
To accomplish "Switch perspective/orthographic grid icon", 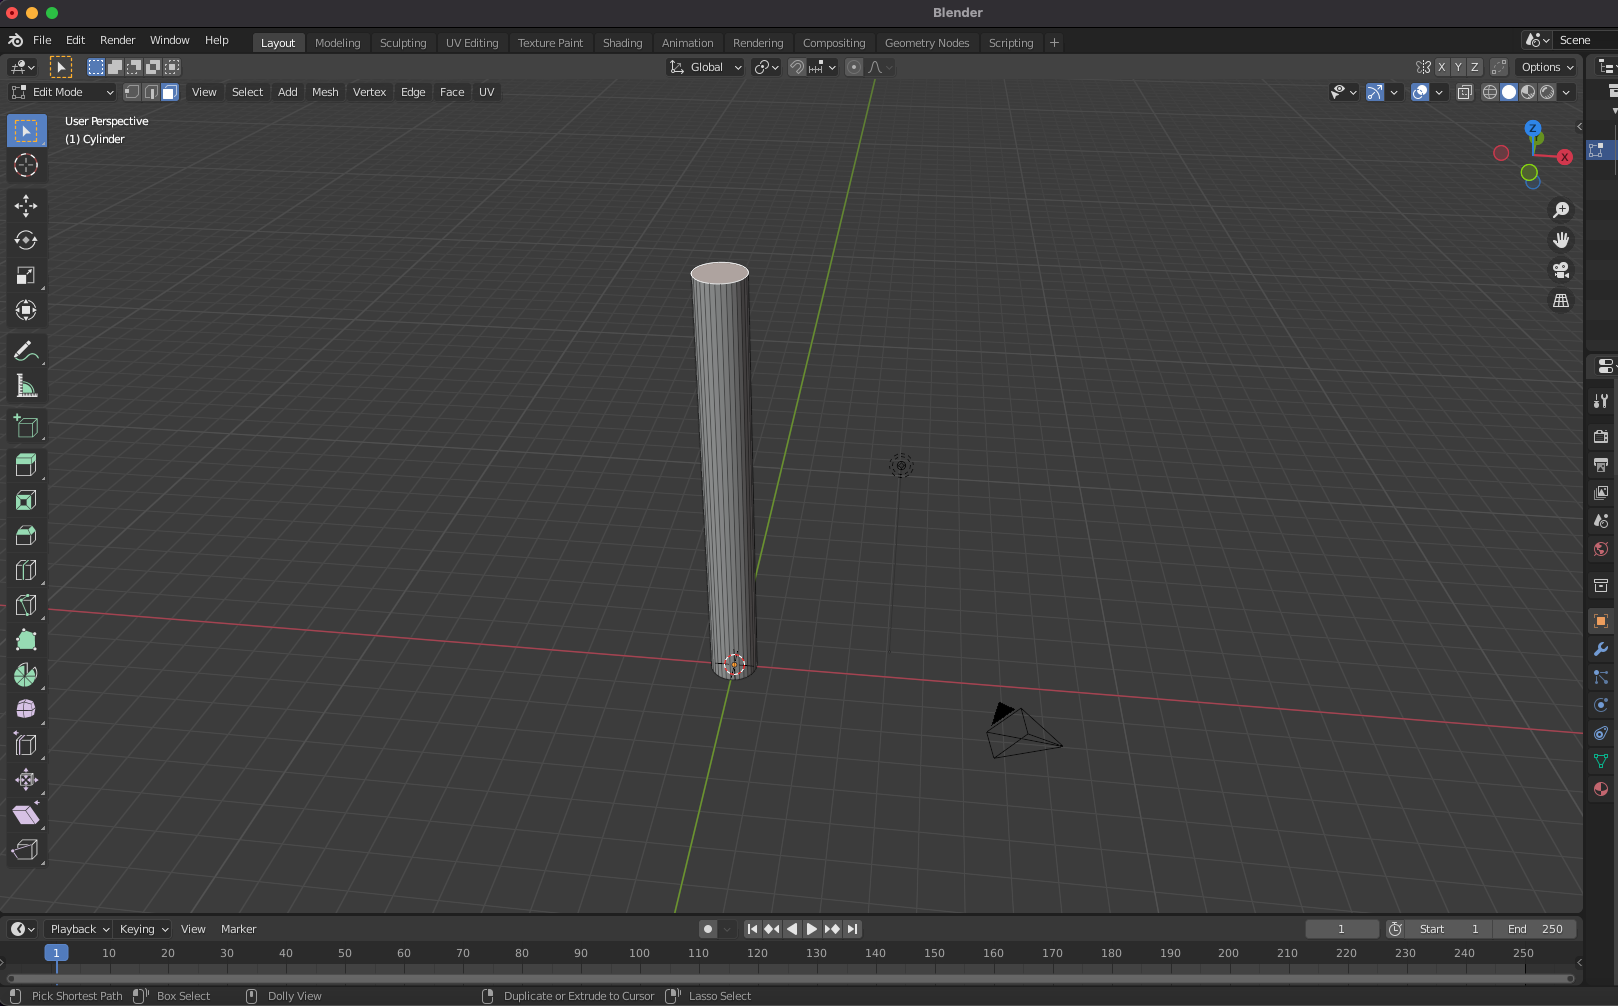I will [1561, 300].
